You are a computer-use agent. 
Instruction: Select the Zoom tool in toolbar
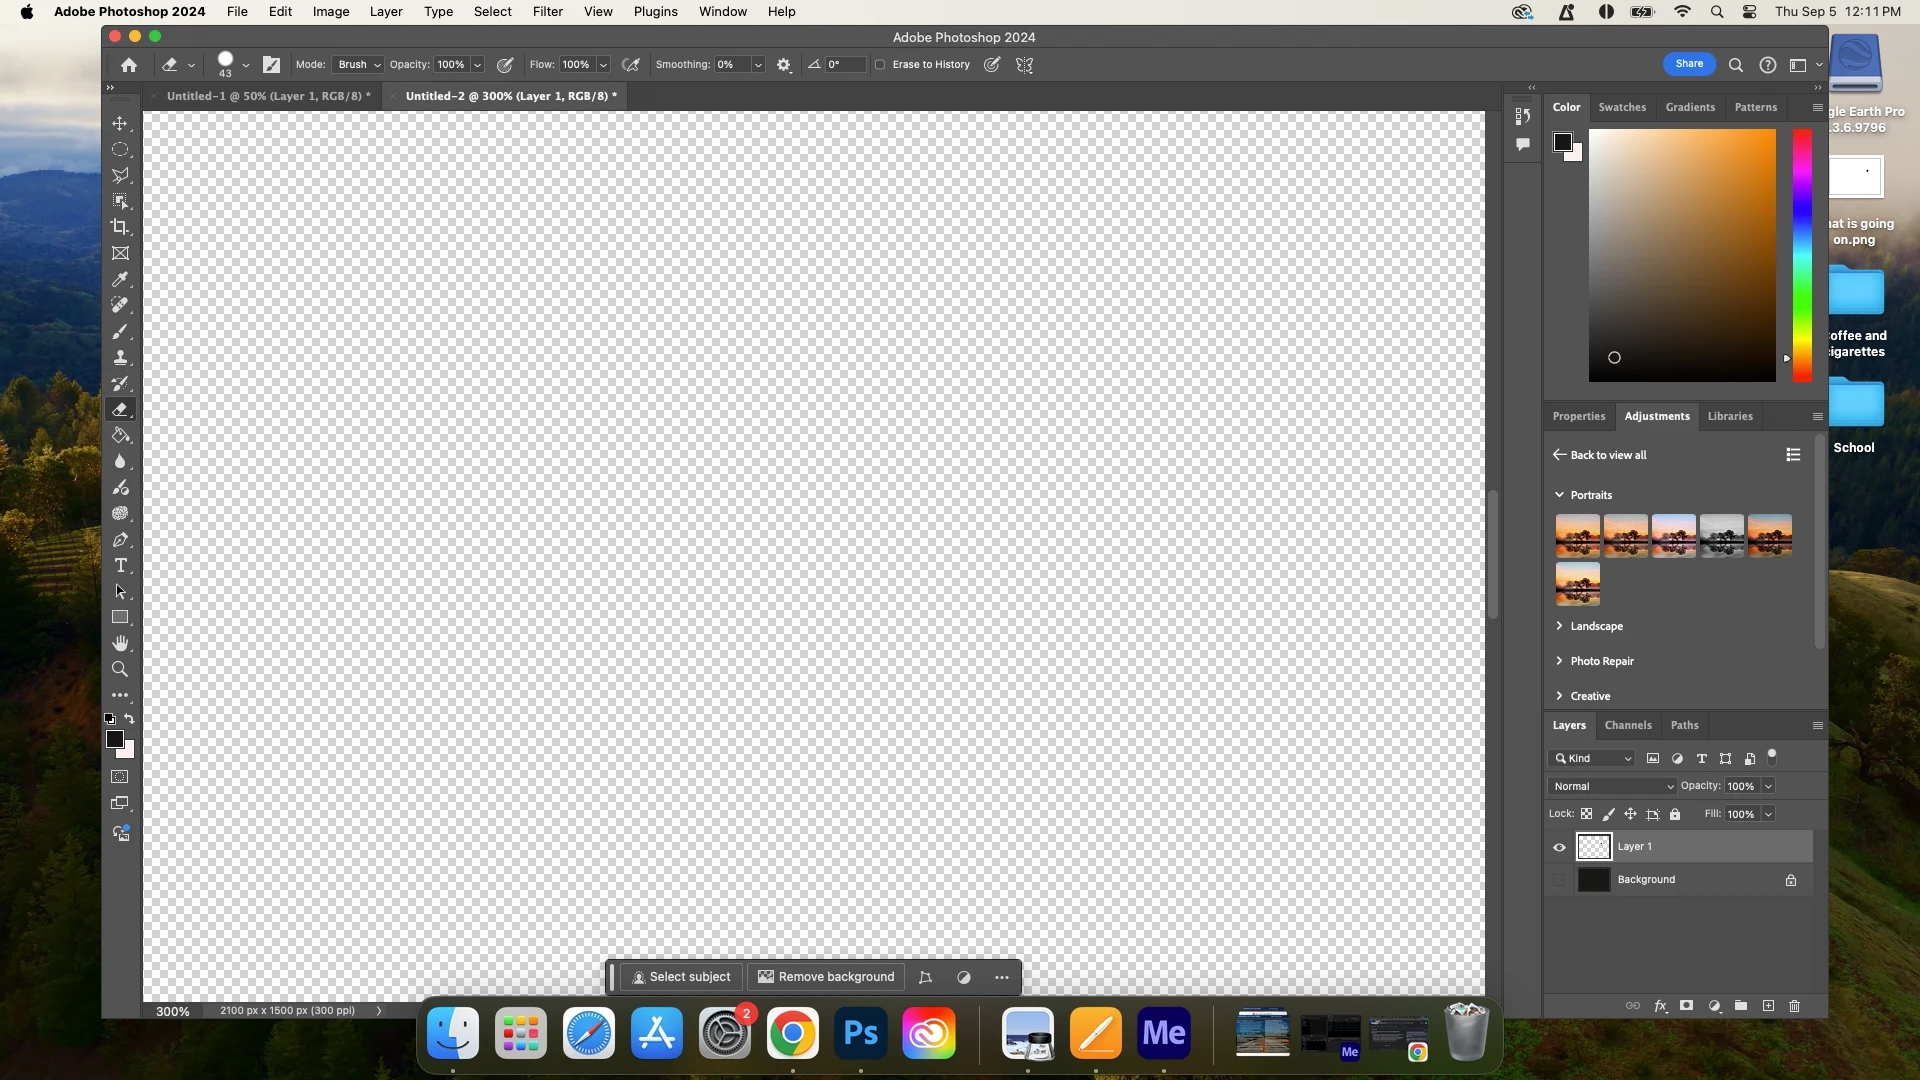pyautogui.click(x=120, y=669)
